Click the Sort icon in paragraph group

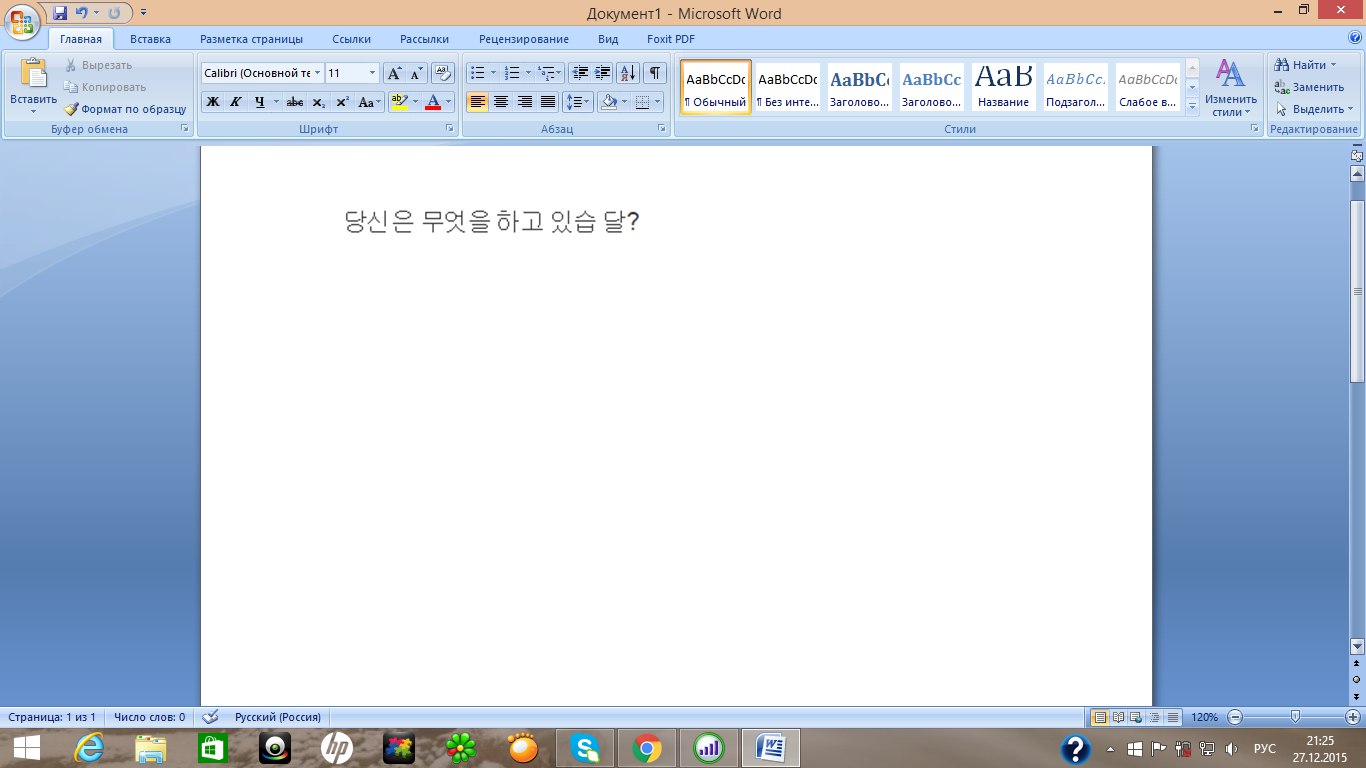click(x=628, y=73)
